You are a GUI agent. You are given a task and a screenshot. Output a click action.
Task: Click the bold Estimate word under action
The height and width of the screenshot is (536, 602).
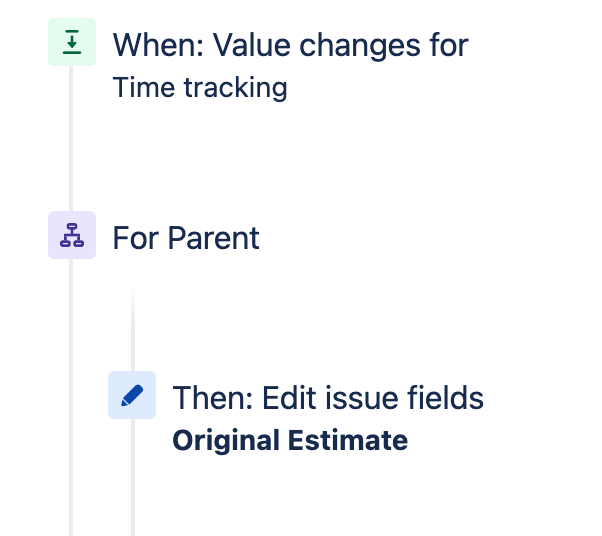click(348, 440)
